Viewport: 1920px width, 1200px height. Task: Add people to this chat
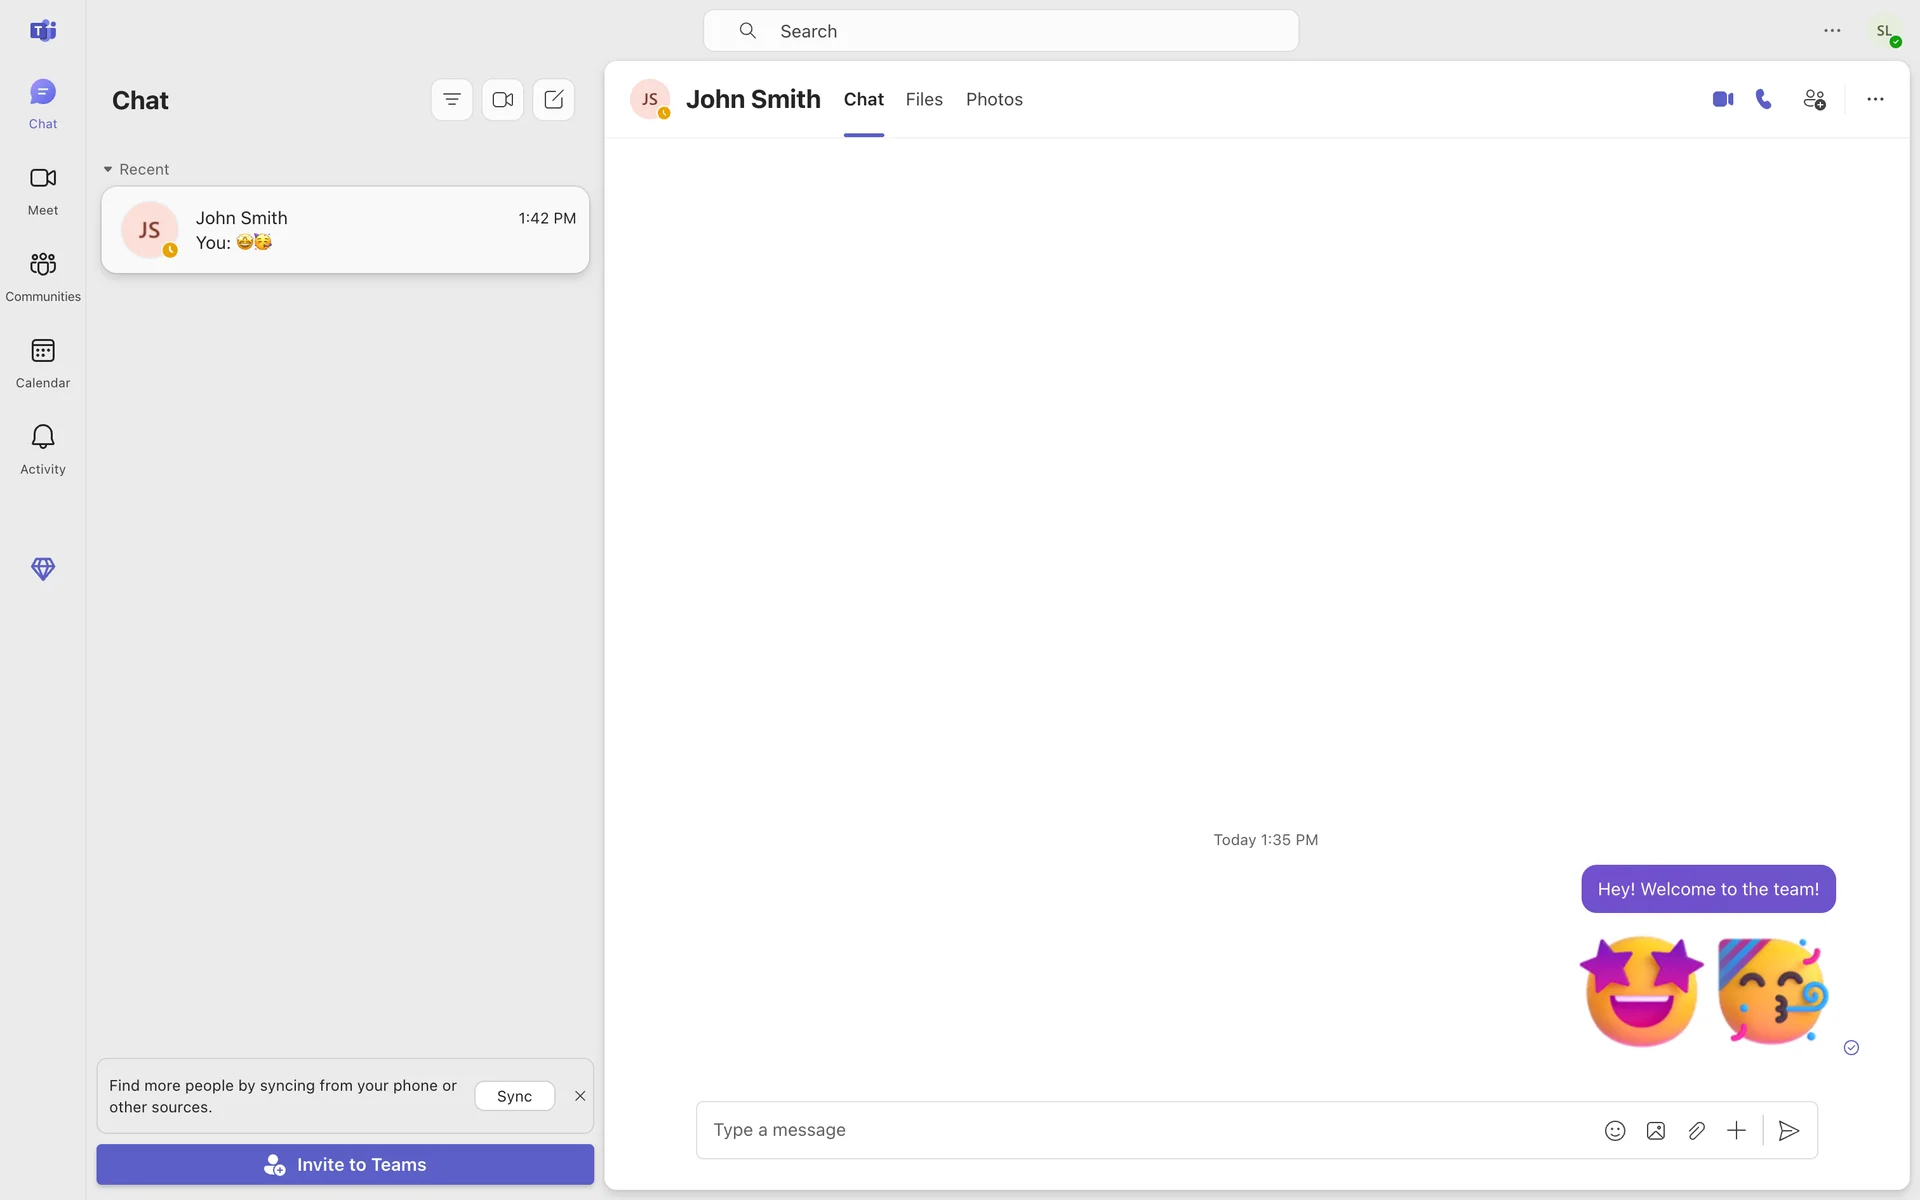pyautogui.click(x=1814, y=99)
